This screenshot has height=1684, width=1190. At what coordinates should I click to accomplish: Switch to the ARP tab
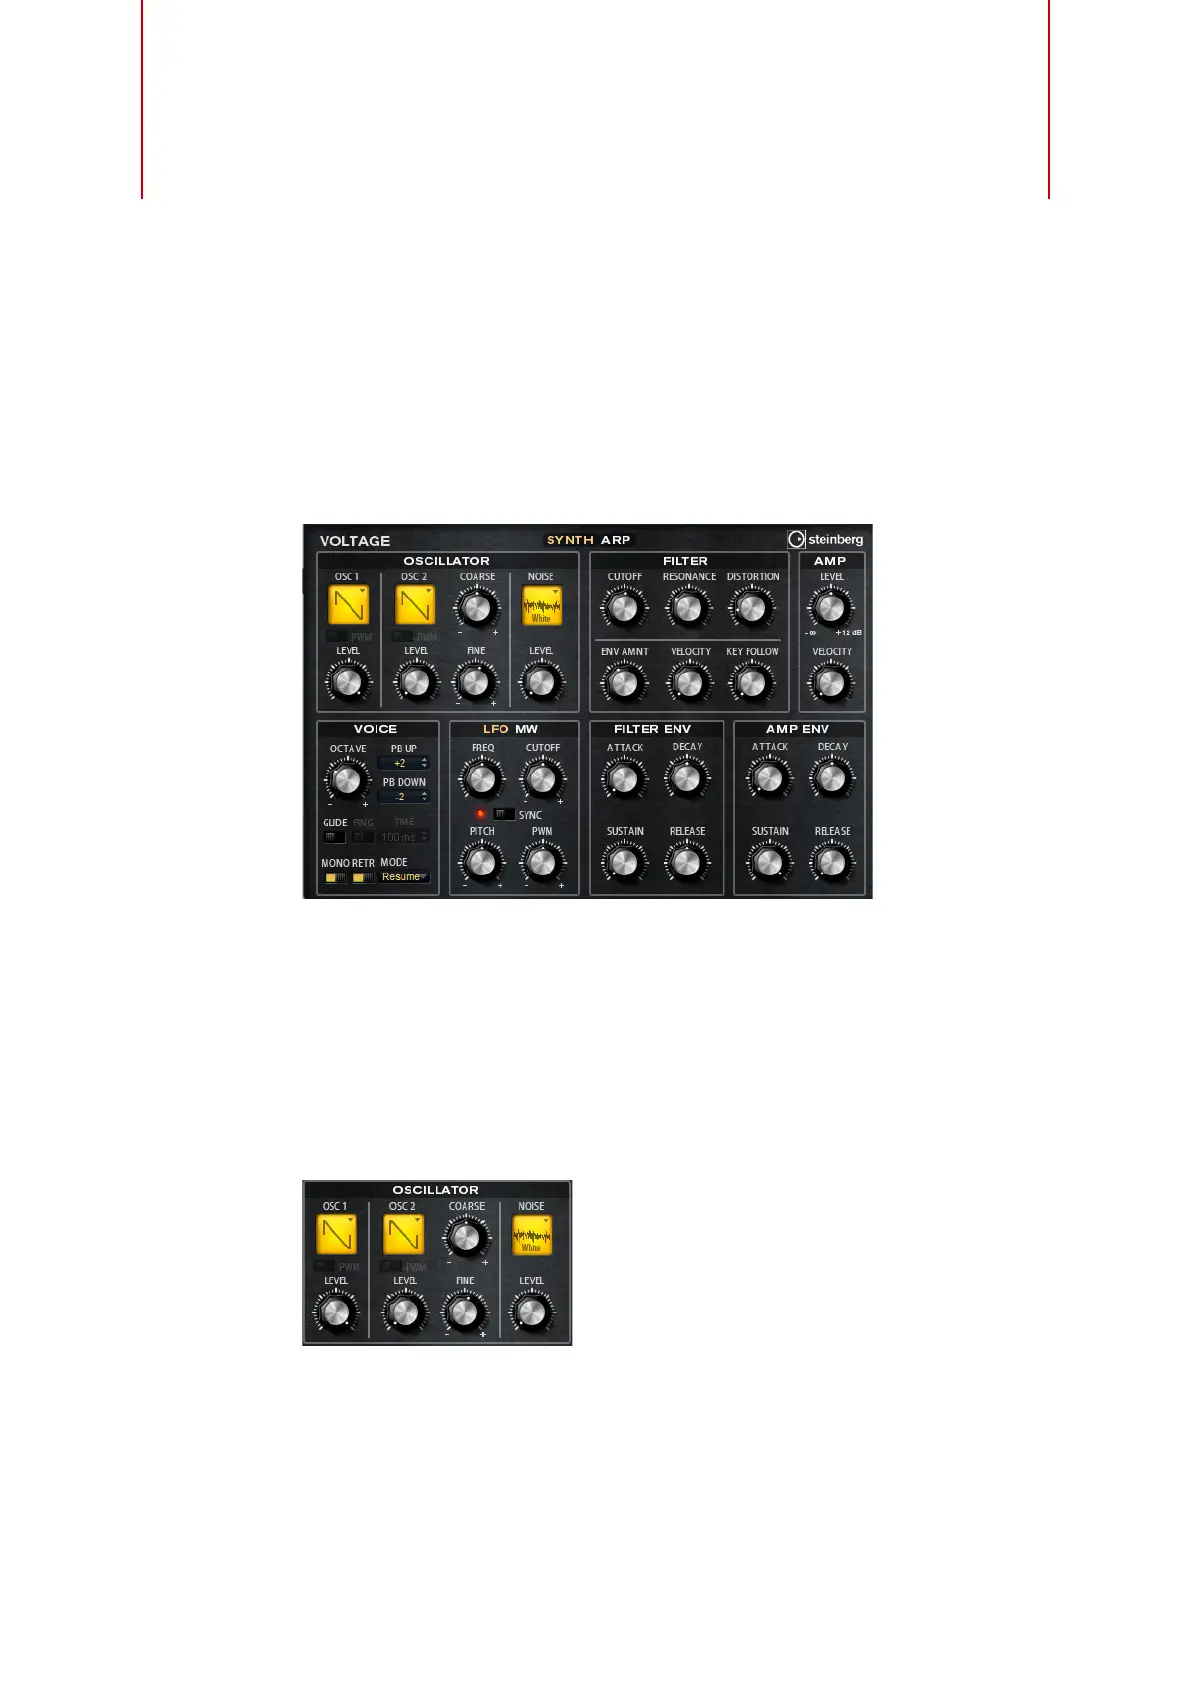pyautogui.click(x=616, y=540)
